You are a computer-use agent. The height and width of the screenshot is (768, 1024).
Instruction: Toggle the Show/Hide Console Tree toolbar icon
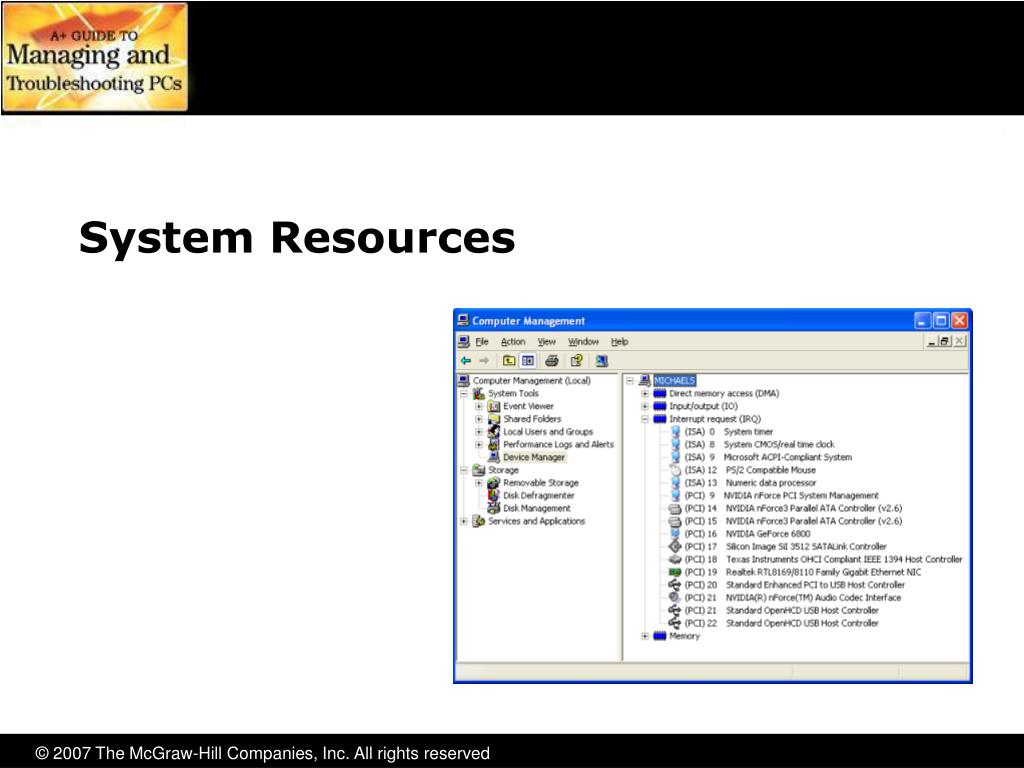click(528, 360)
